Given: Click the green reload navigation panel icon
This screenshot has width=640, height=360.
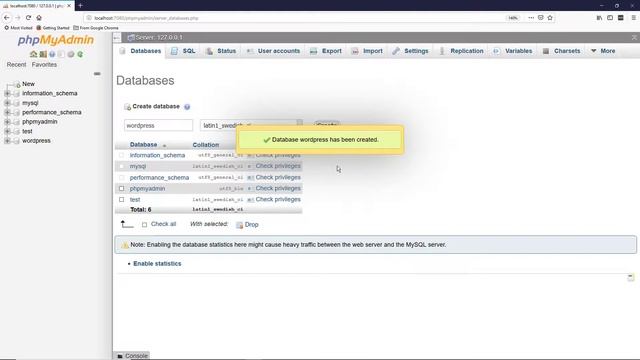Looking at the screenshot, I should (x=80, y=54).
